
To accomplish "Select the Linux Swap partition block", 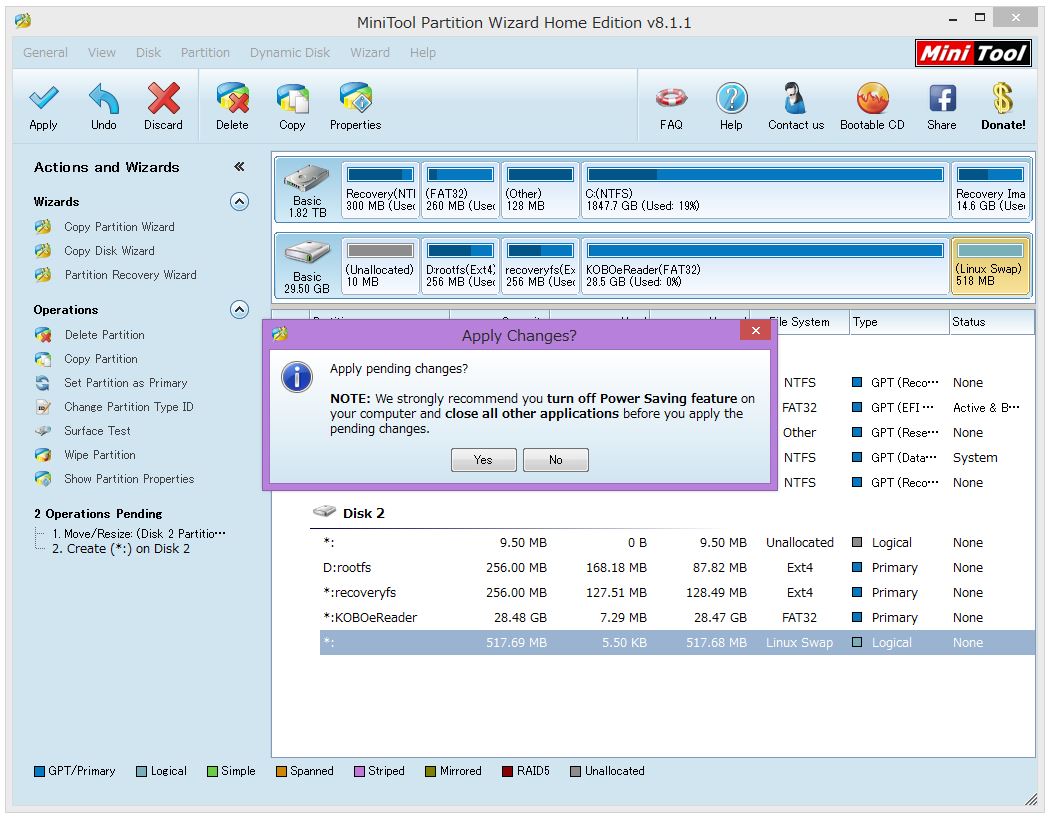I will click(x=991, y=266).
